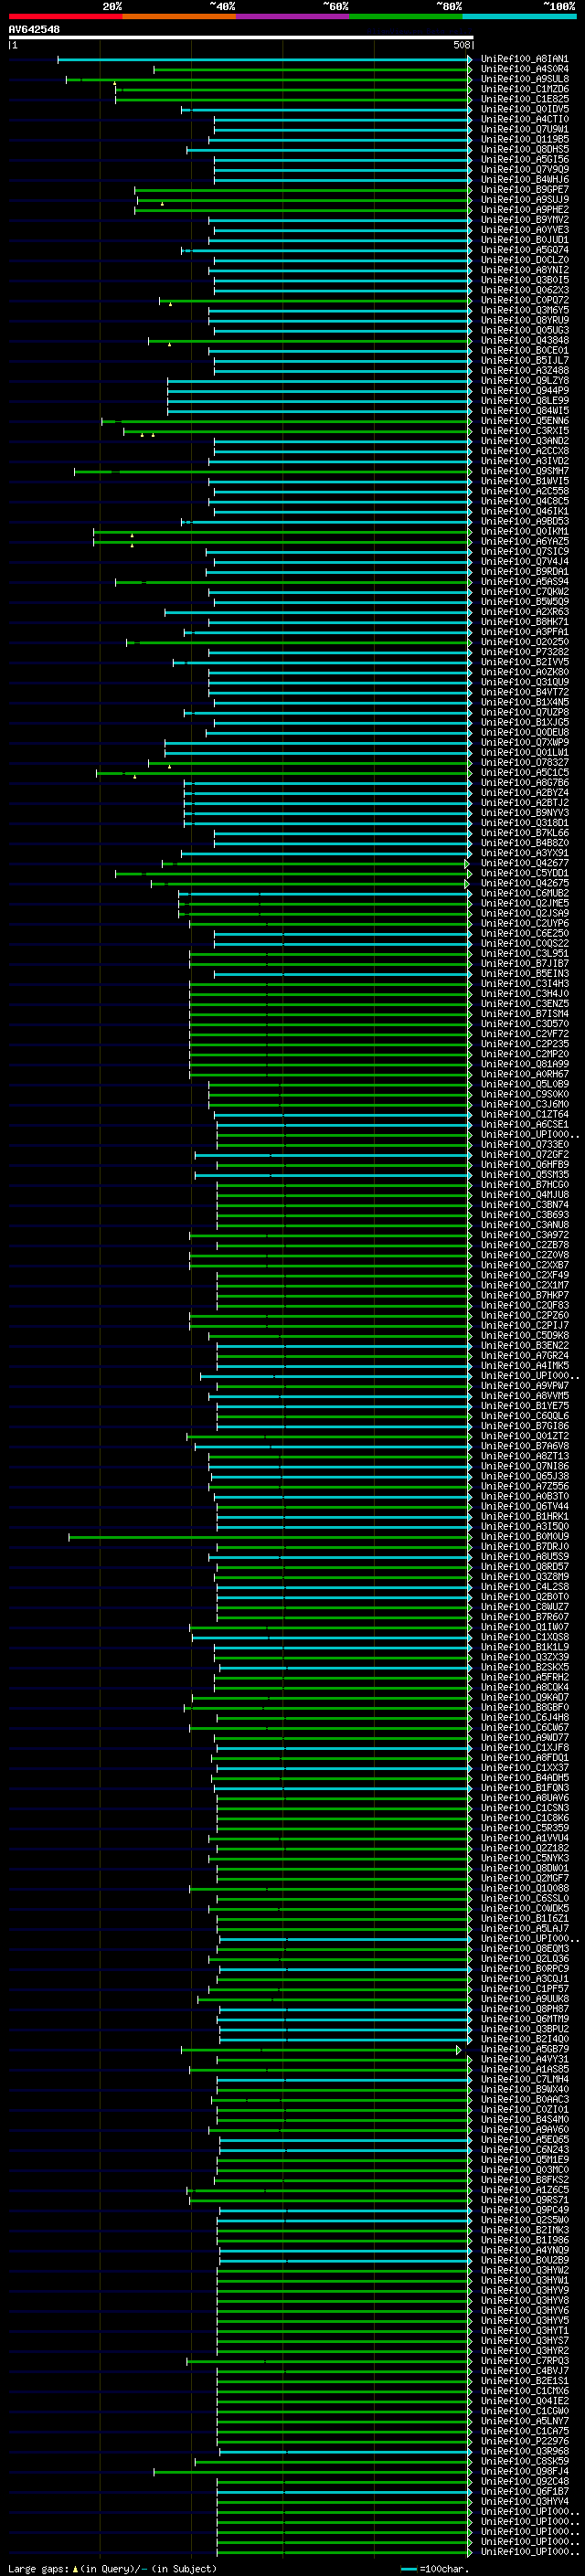Click the white query sequence bar
The height and width of the screenshot is (2576, 585).
click(240, 38)
